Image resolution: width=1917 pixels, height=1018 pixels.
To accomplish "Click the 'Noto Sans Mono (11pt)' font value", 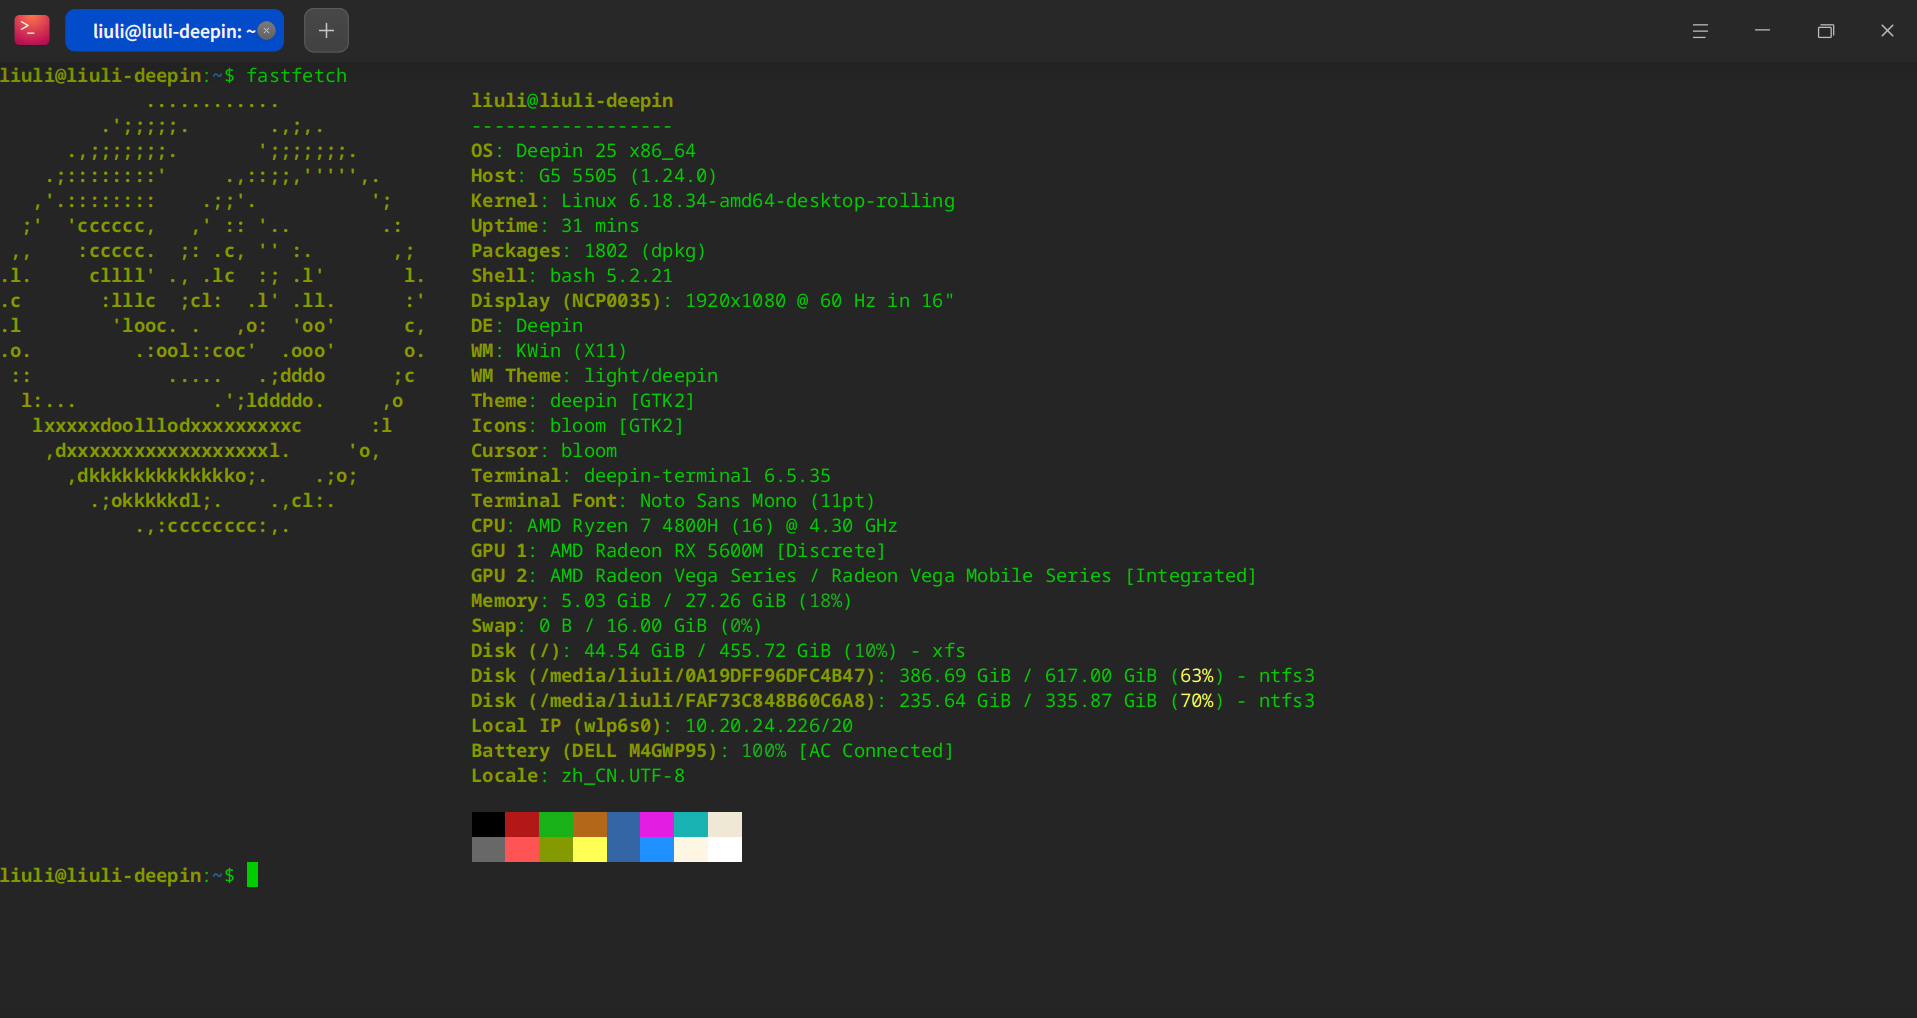I will coord(757,501).
